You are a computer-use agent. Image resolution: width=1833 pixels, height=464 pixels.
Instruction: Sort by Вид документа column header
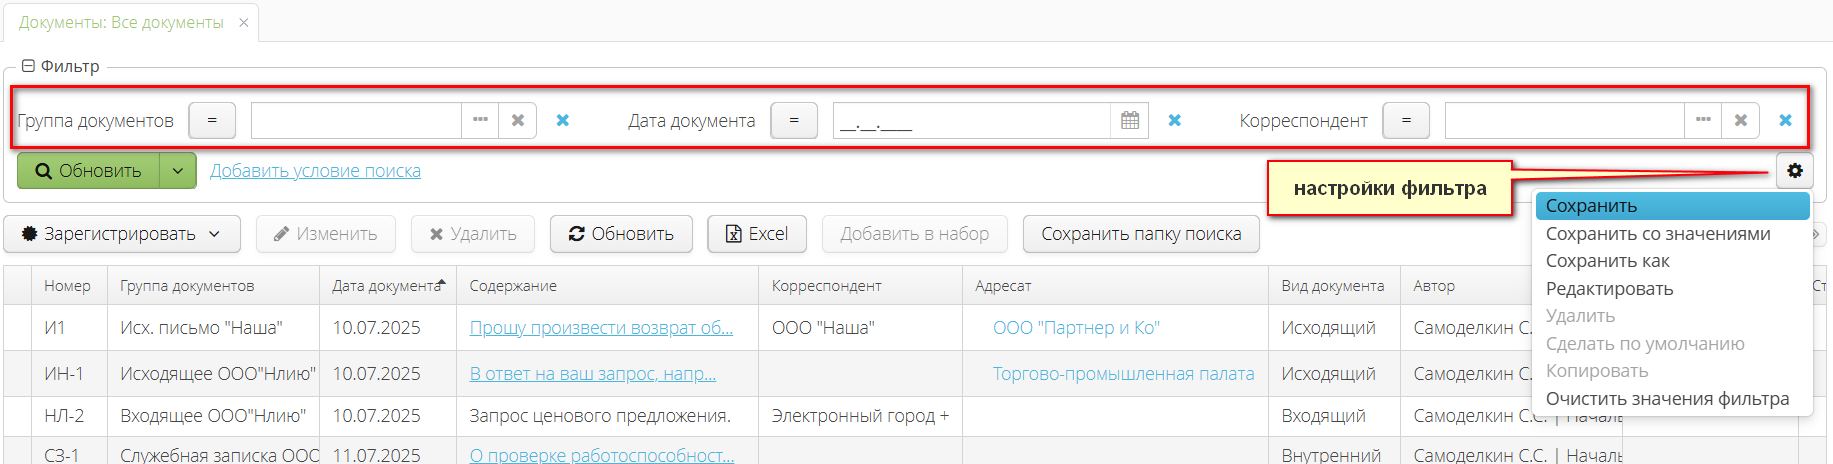tap(1333, 286)
